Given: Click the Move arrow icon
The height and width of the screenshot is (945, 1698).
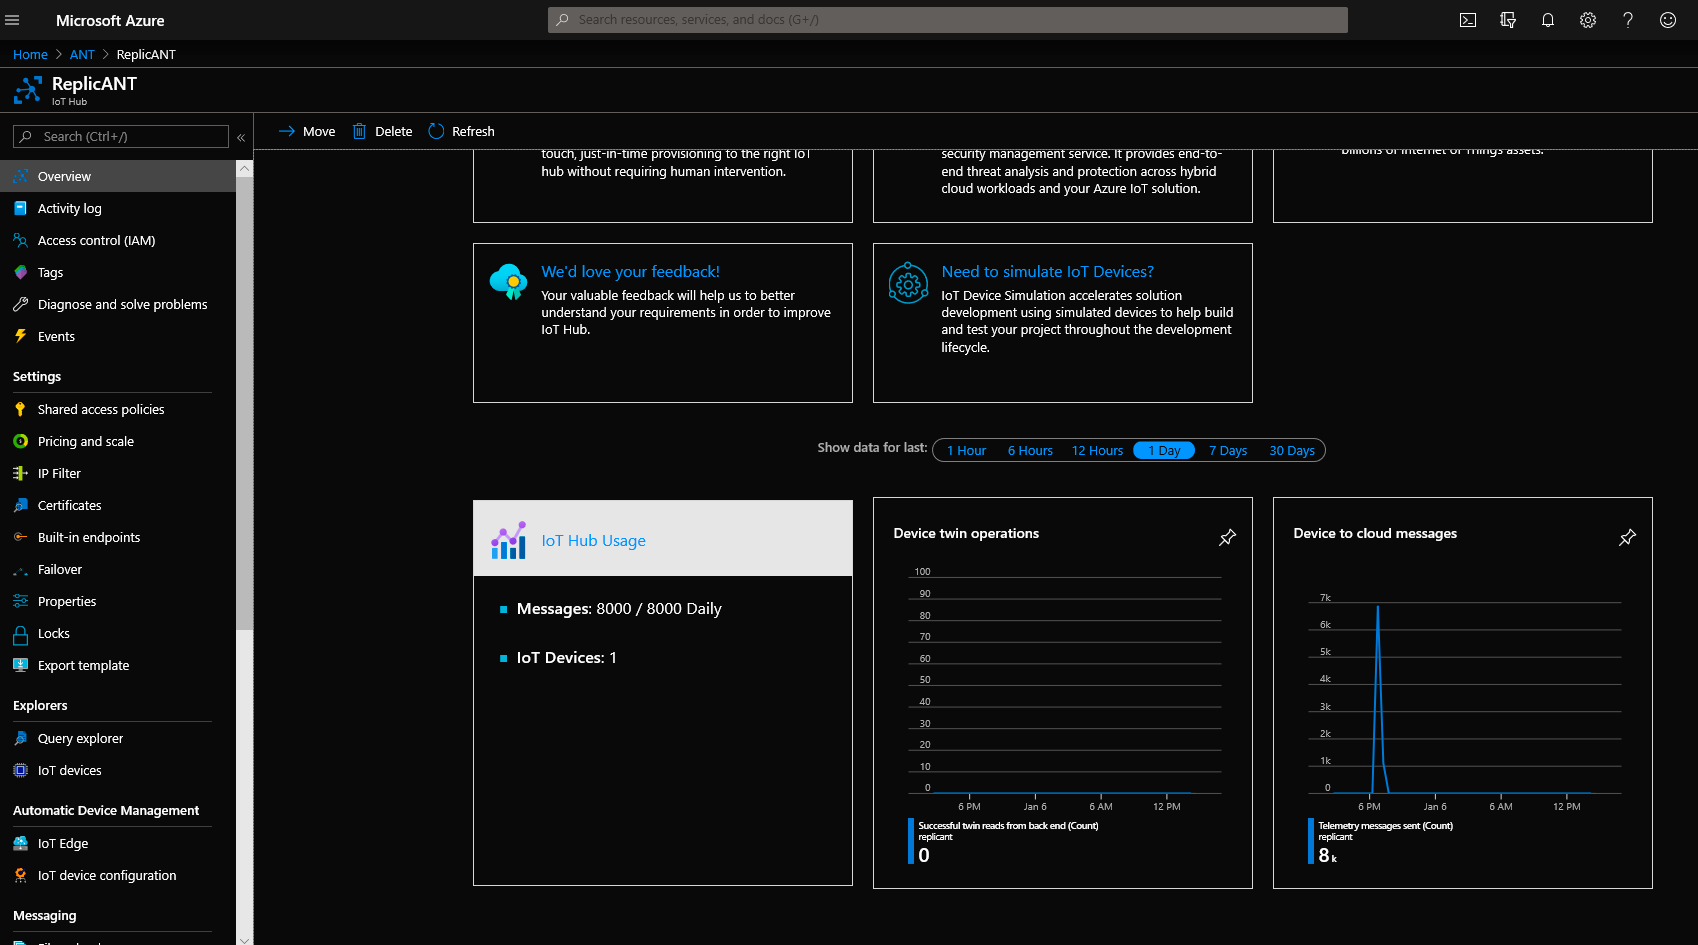Looking at the screenshot, I should [x=286, y=131].
